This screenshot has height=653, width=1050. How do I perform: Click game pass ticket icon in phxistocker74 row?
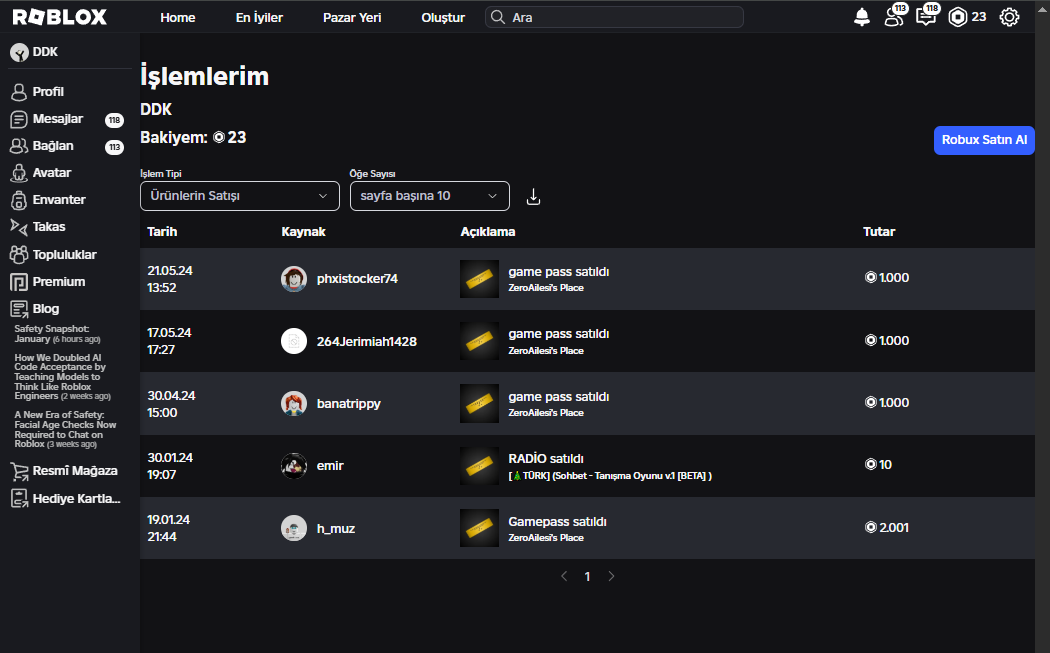point(479,279)
